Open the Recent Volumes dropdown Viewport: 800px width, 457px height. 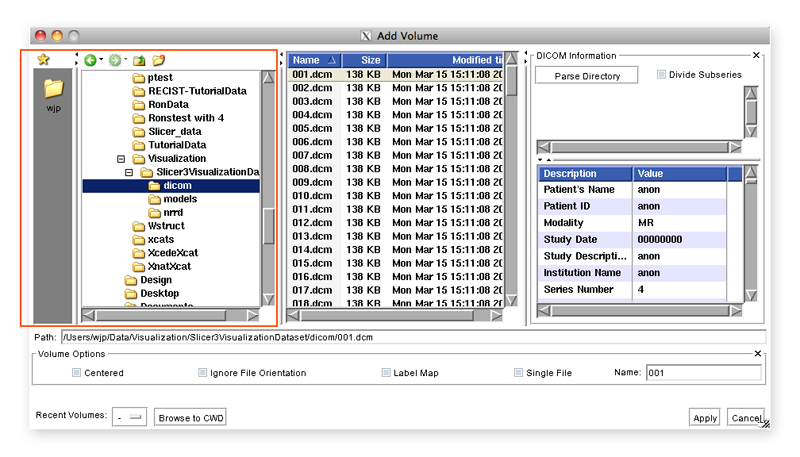tap(130, 417)
